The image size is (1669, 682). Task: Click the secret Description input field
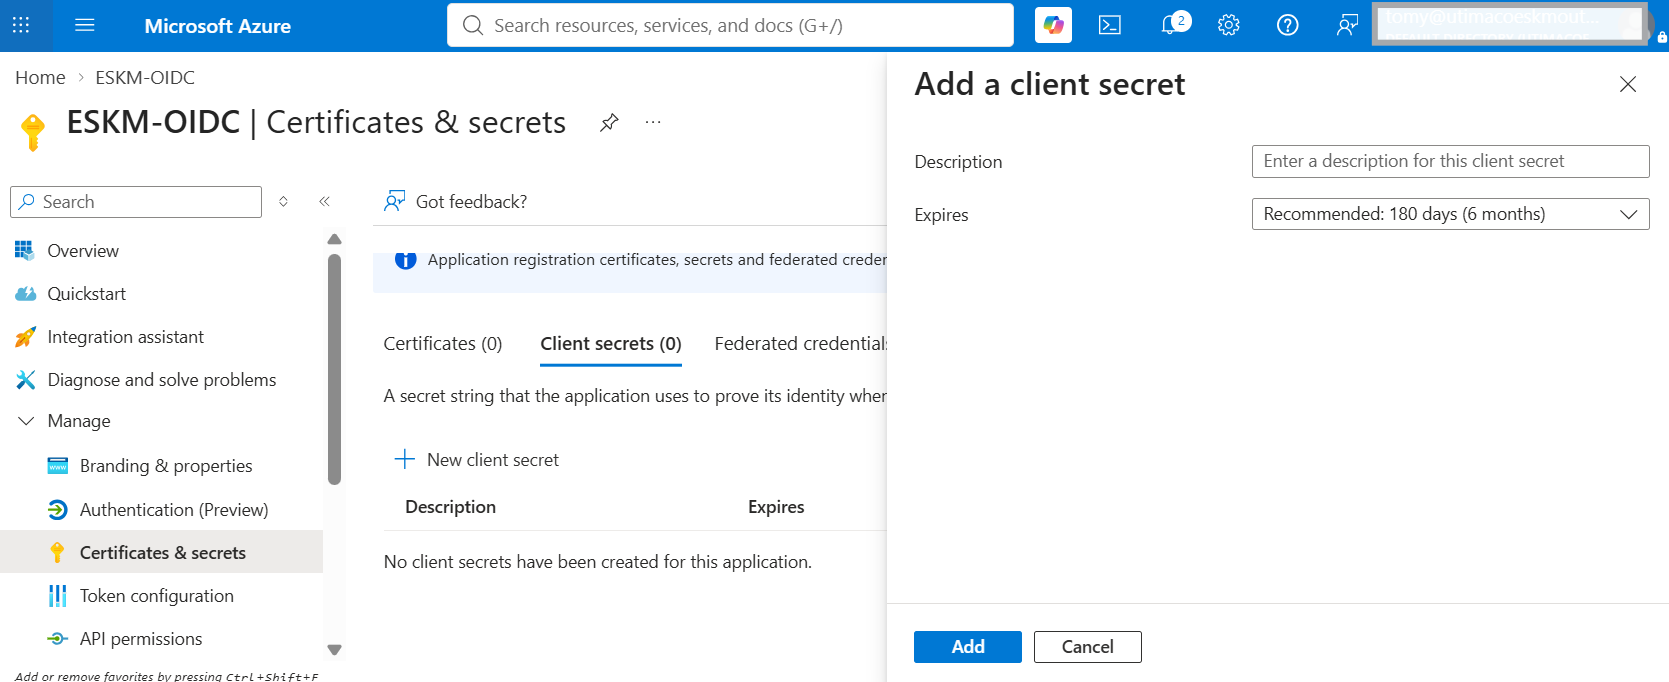pyautogui.click(x=1450, y=161)
